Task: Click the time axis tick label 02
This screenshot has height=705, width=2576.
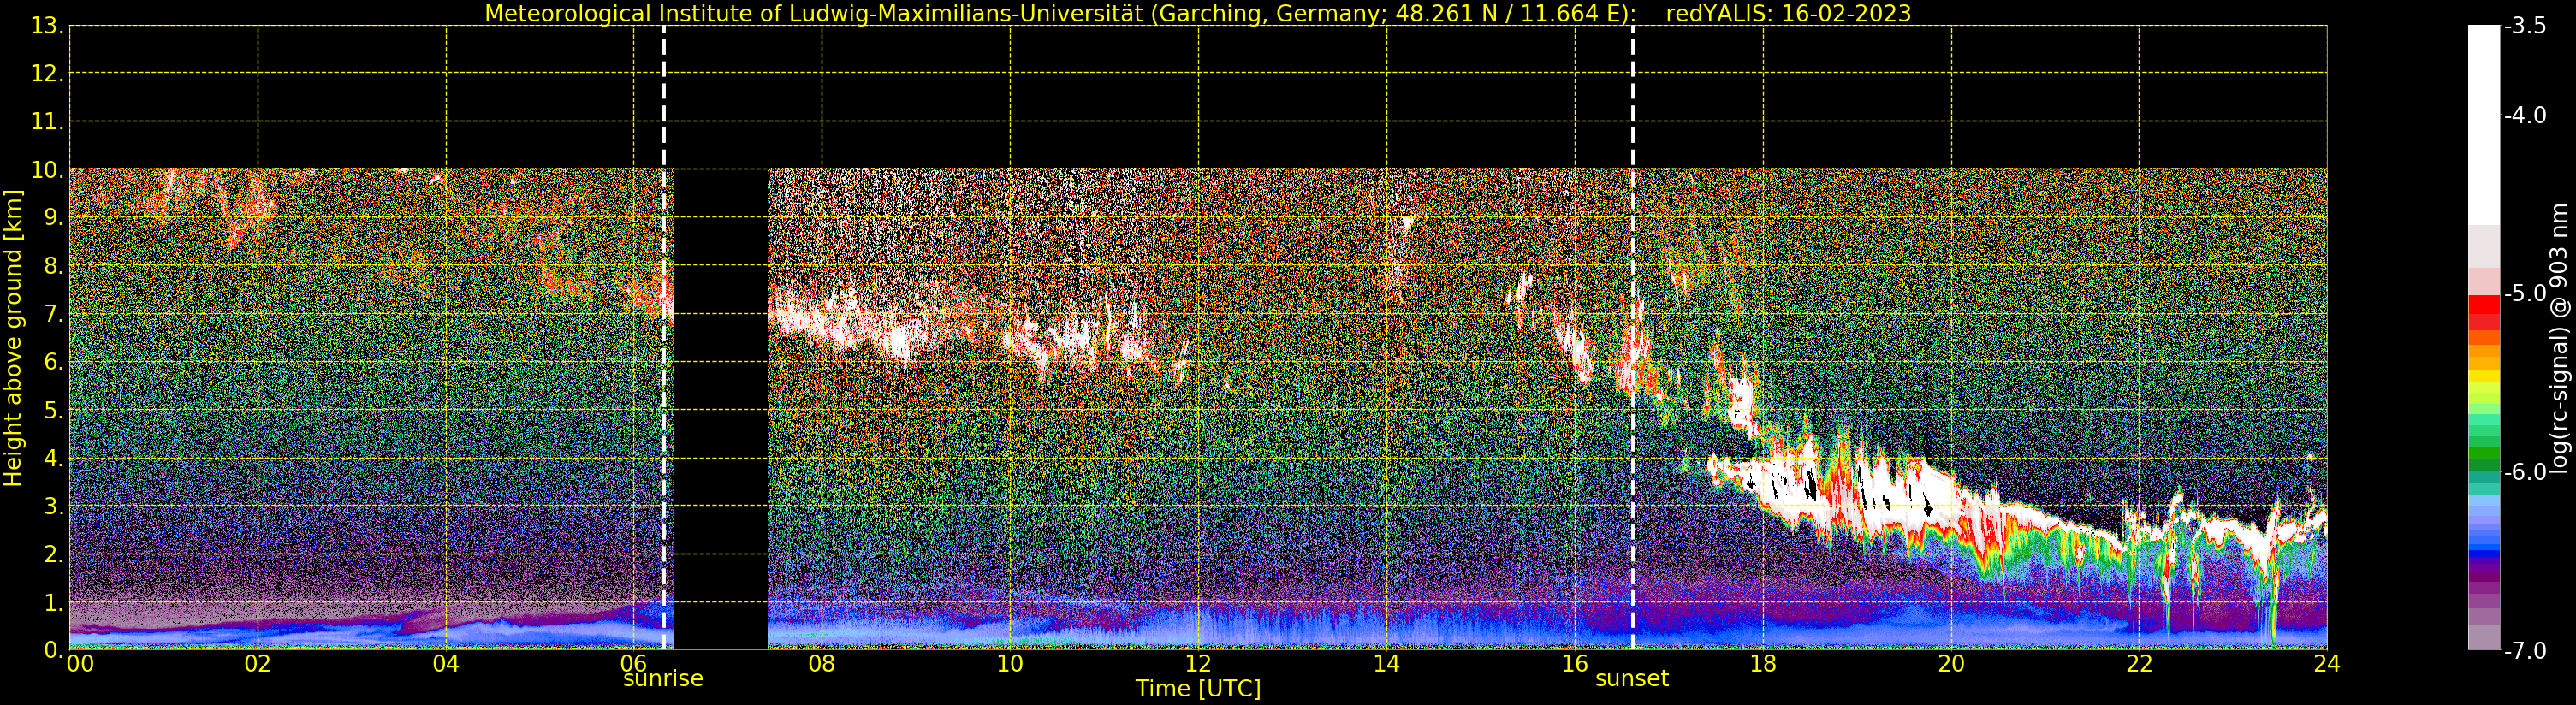Action: [x=258, y=664]
